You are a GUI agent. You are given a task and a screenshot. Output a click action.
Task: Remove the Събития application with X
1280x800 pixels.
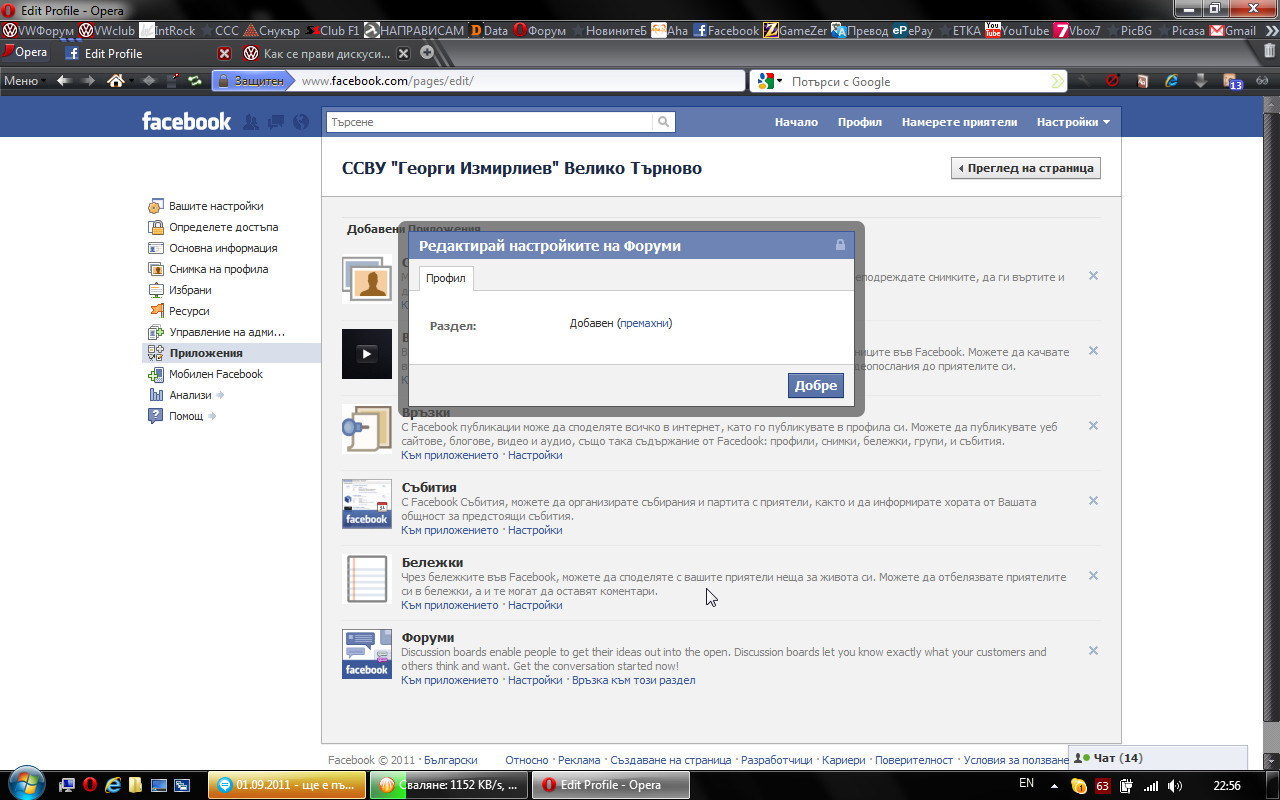point(1093,501)
